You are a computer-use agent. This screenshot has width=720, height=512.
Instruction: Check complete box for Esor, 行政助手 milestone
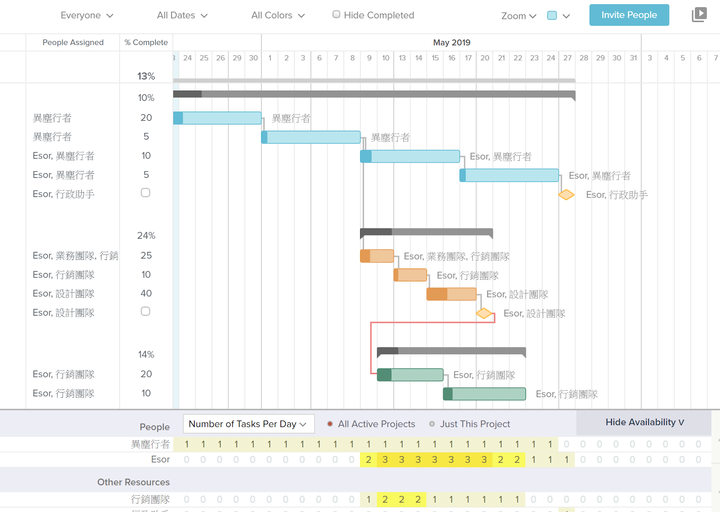click(146, 193)
